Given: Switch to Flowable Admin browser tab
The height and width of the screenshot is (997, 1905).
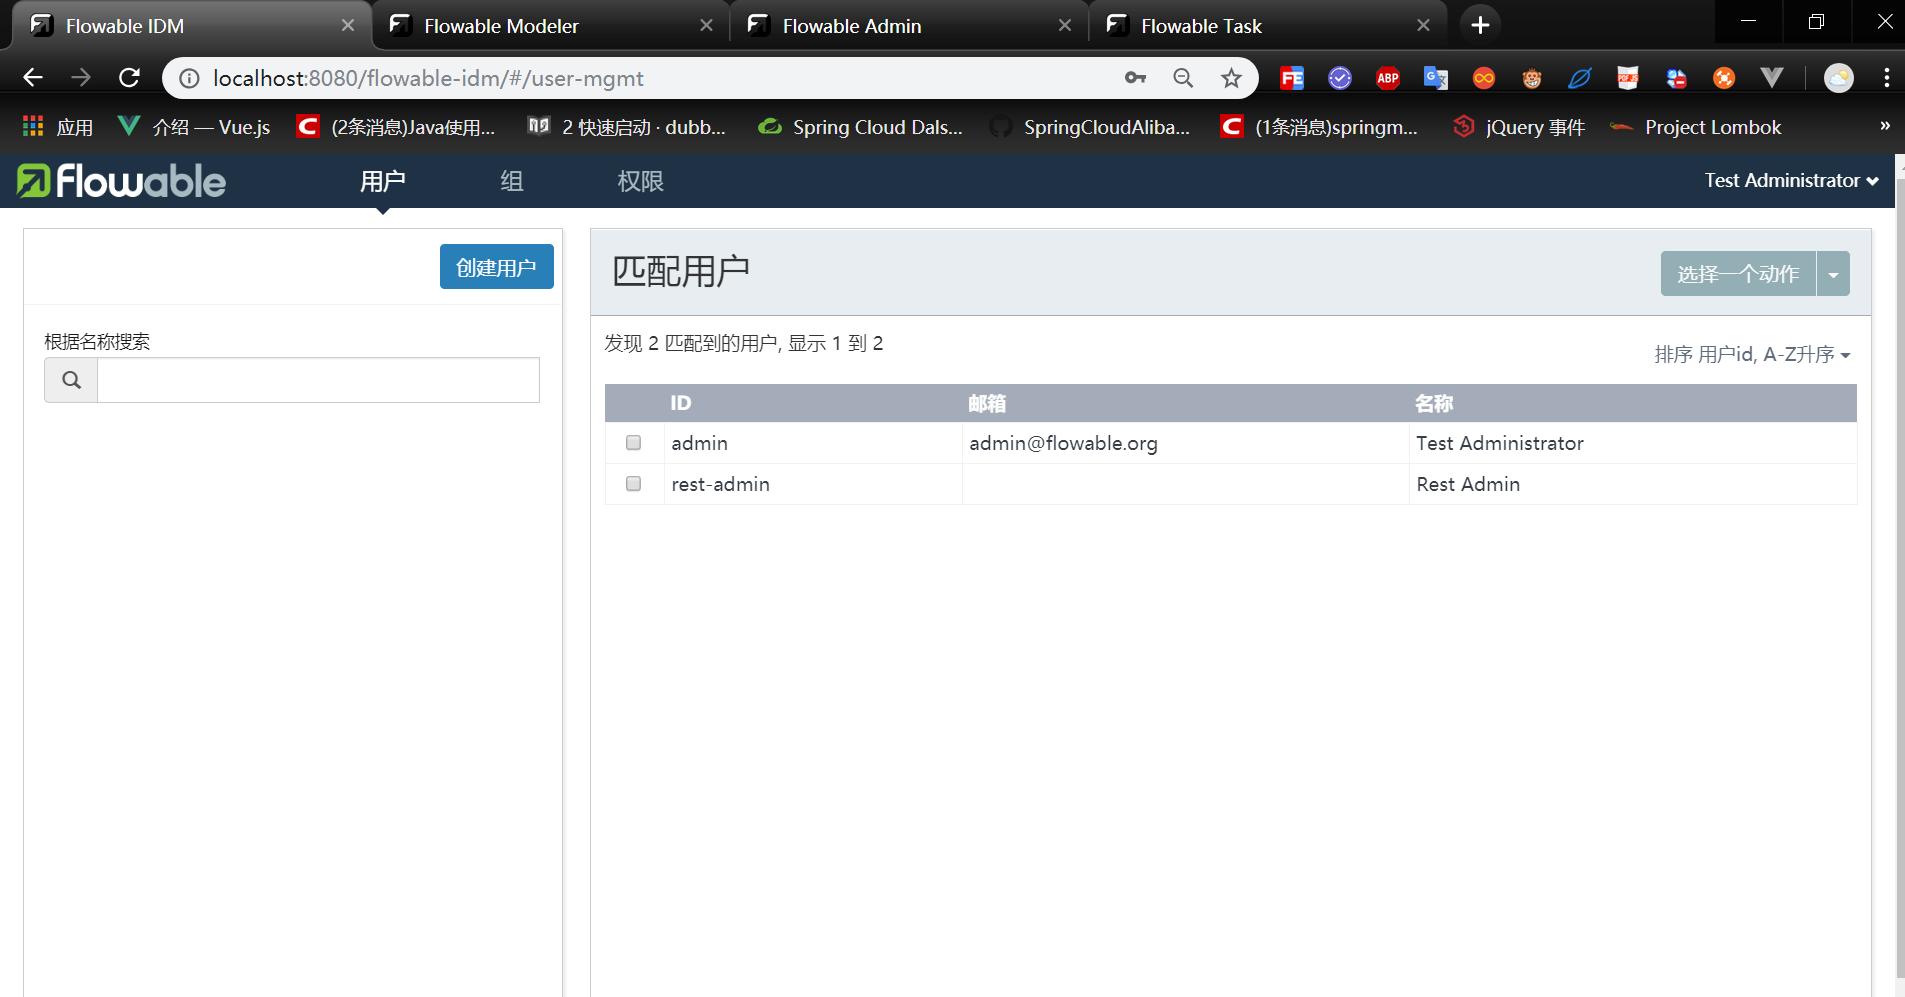Looking at the screenshot, I should point(909,26).
